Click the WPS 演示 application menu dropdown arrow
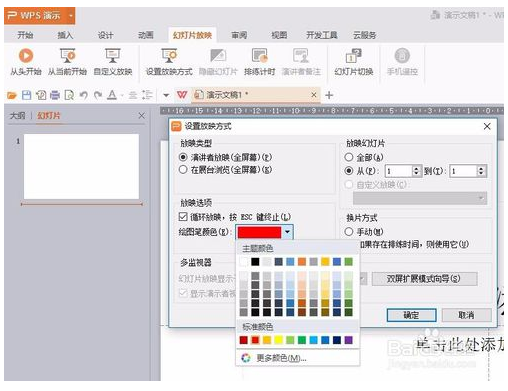The height and width of the screenshot is (391, 508). (x=71, y=16)
